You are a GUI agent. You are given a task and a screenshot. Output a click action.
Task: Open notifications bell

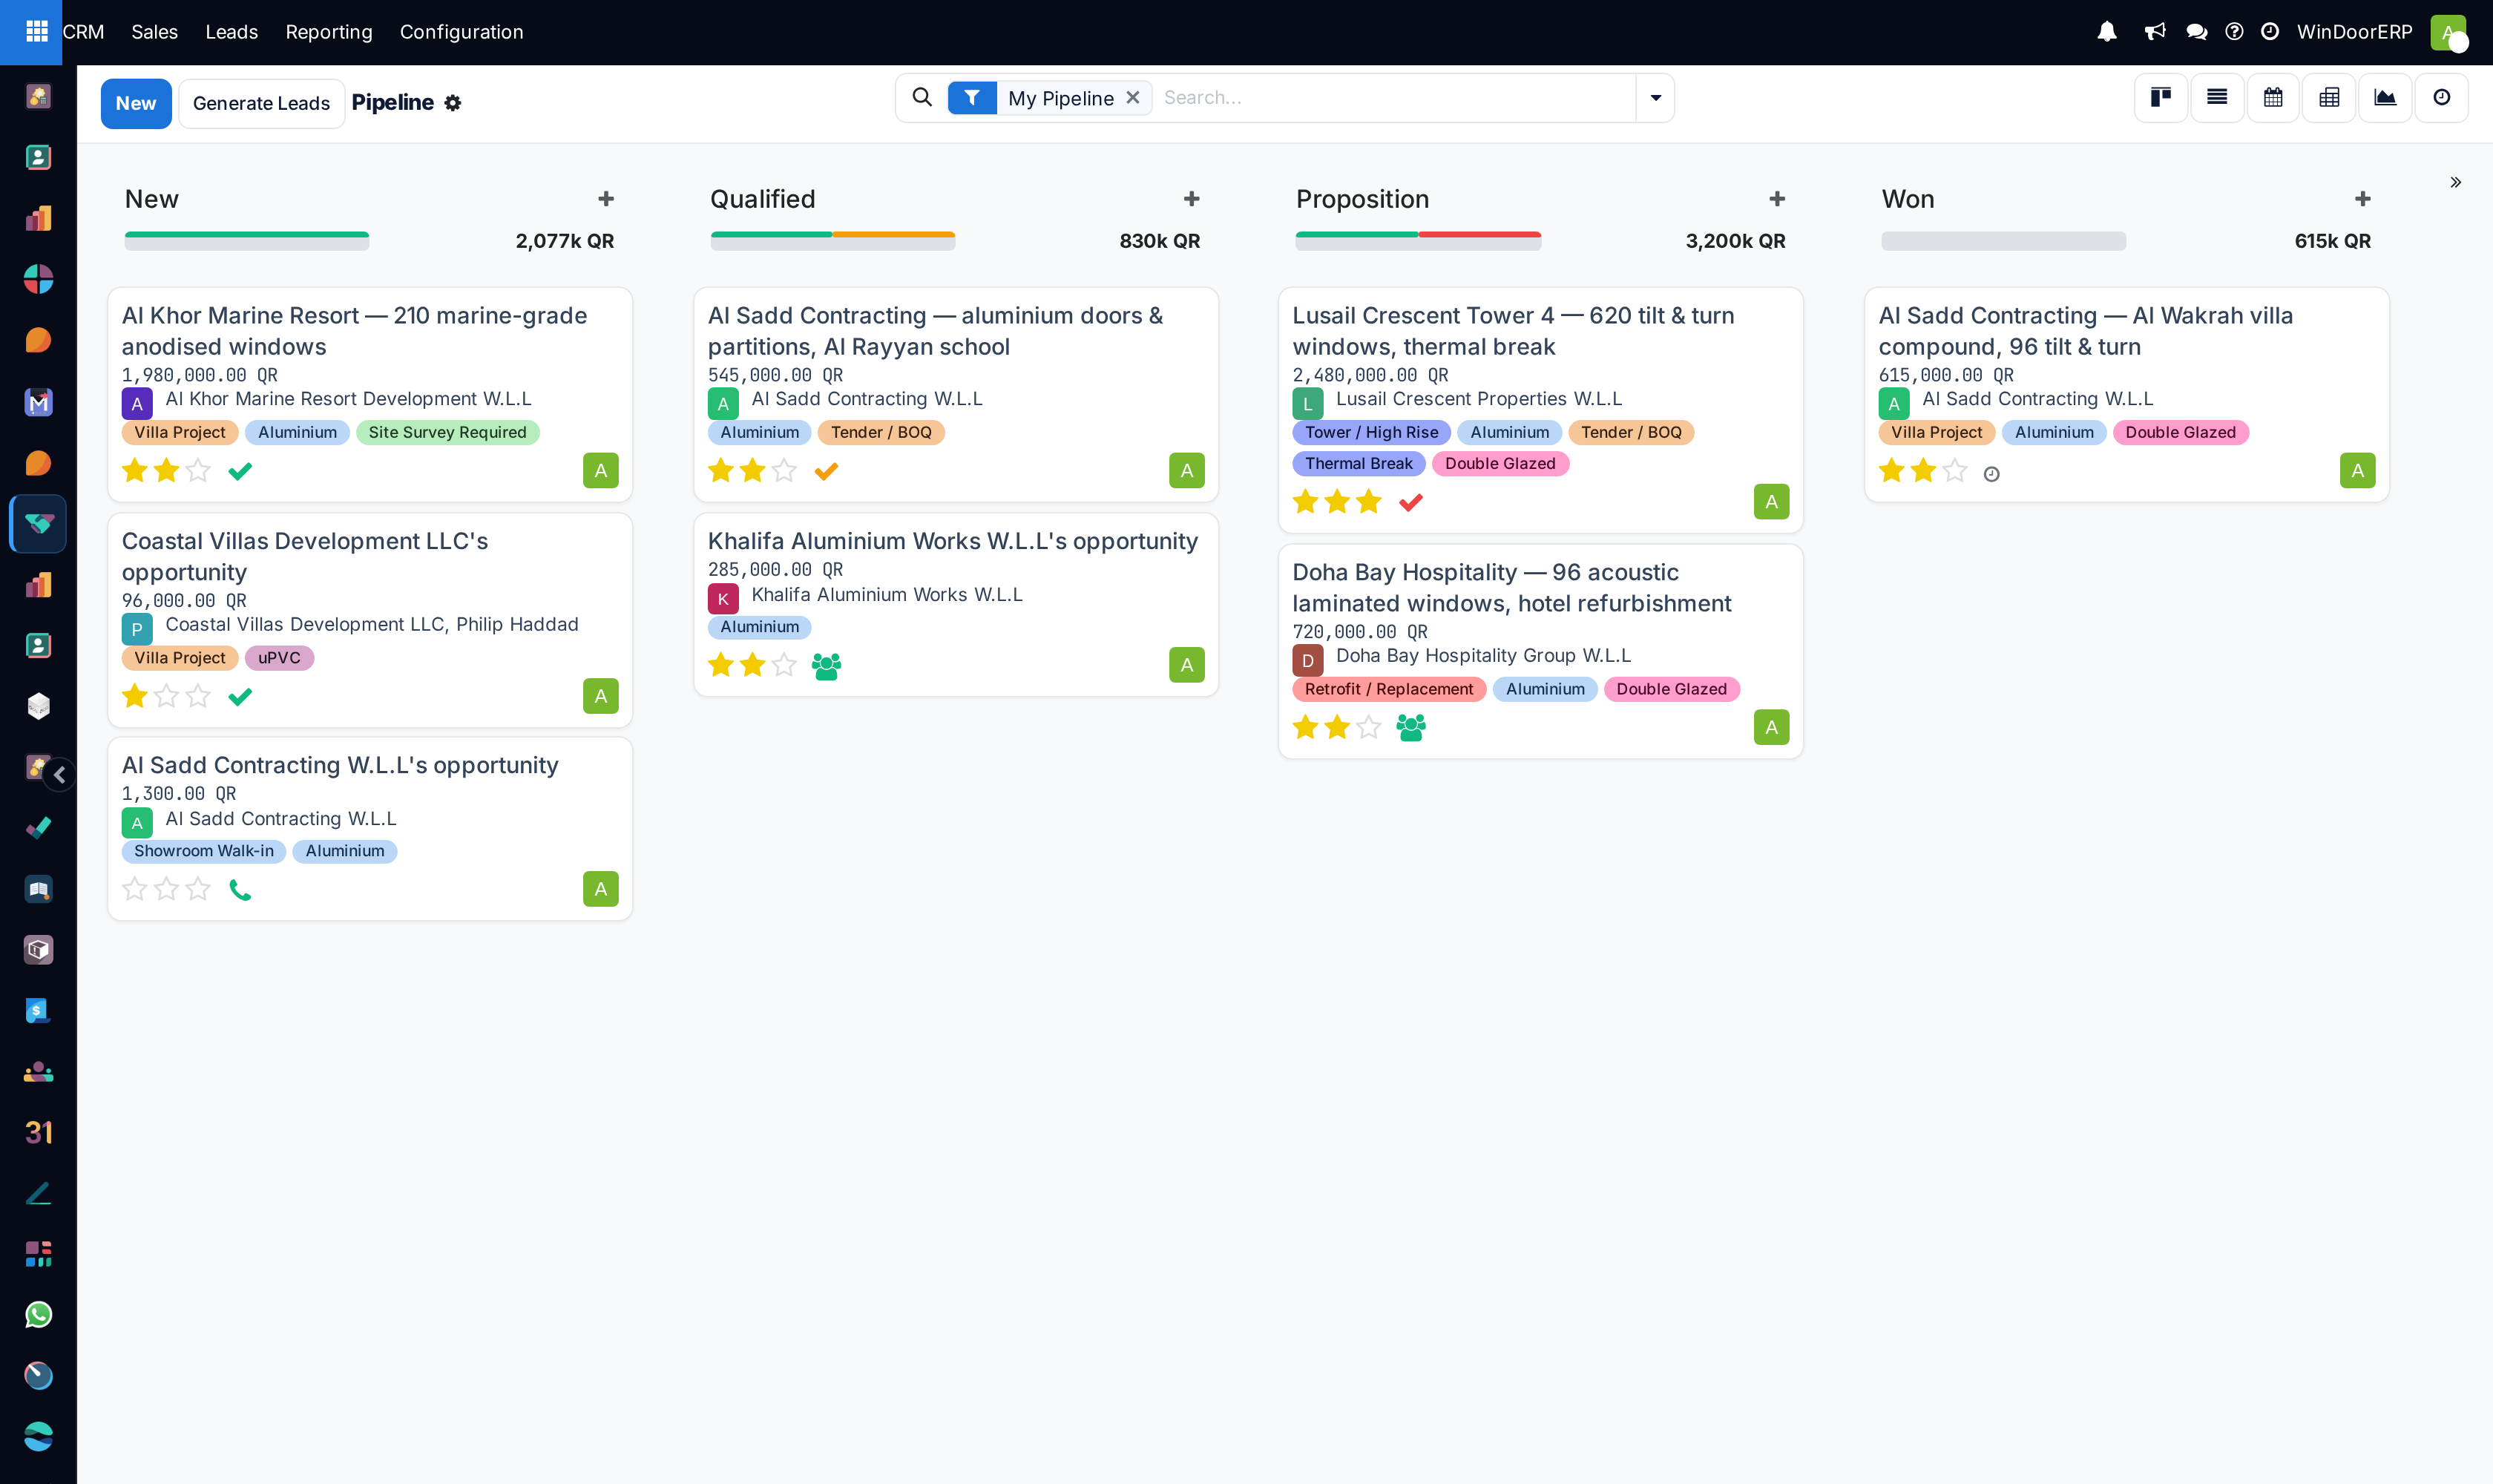coord(2106,32)
